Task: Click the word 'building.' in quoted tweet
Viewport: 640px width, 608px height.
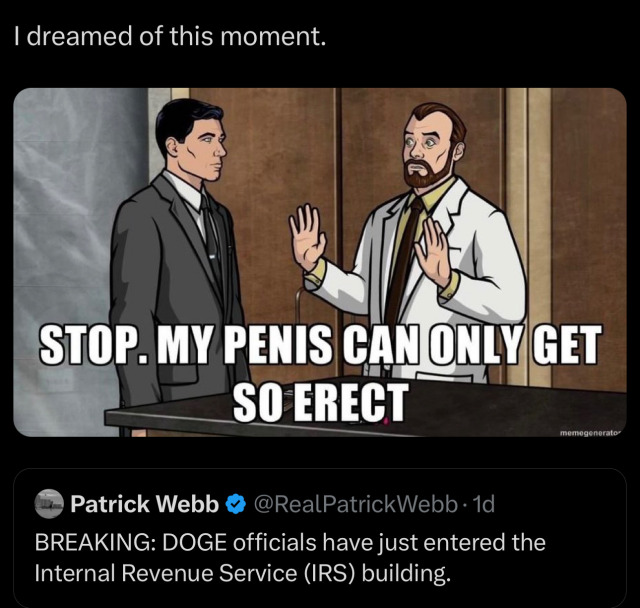Action: click(x=407, y=573)
